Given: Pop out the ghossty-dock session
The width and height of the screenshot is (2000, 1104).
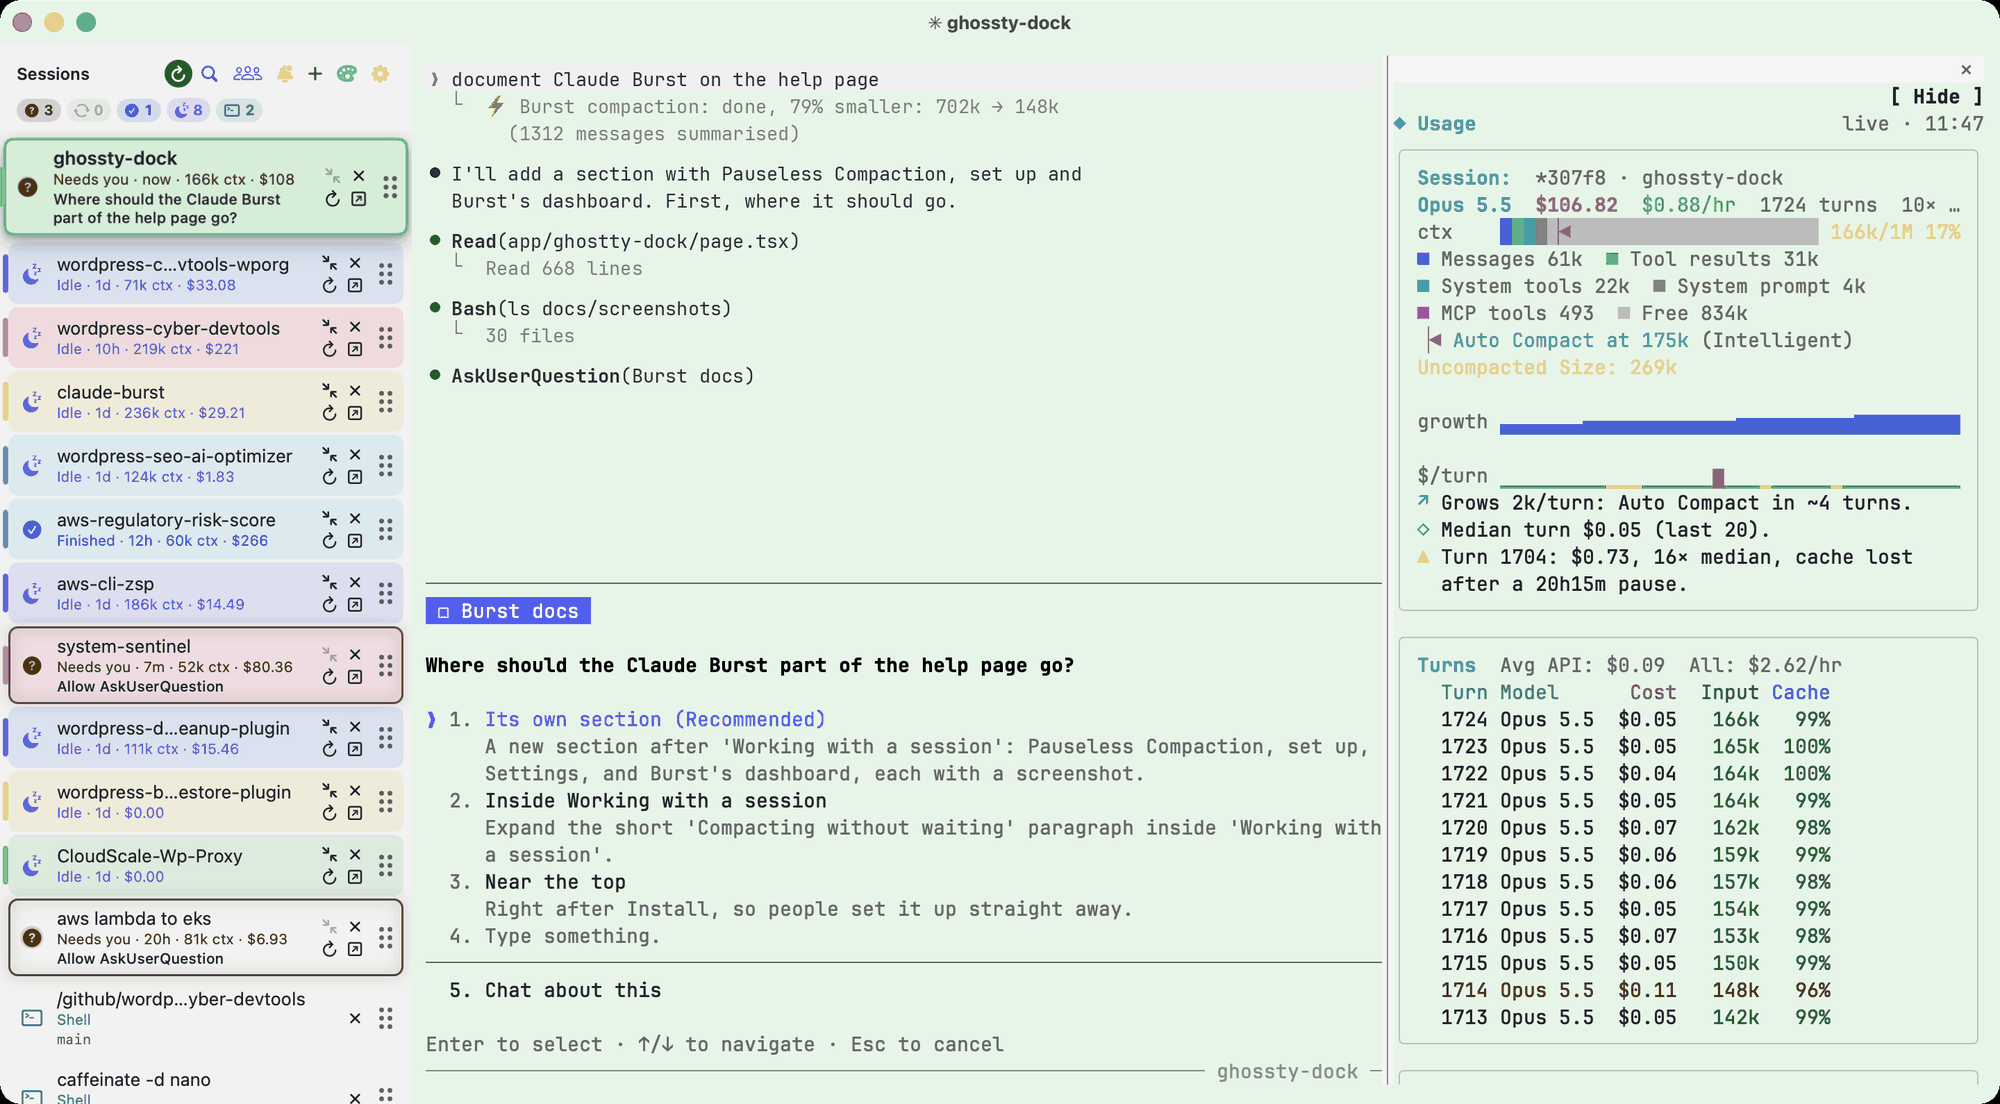Looking at the screenshot, I should [x=359, y=199].
